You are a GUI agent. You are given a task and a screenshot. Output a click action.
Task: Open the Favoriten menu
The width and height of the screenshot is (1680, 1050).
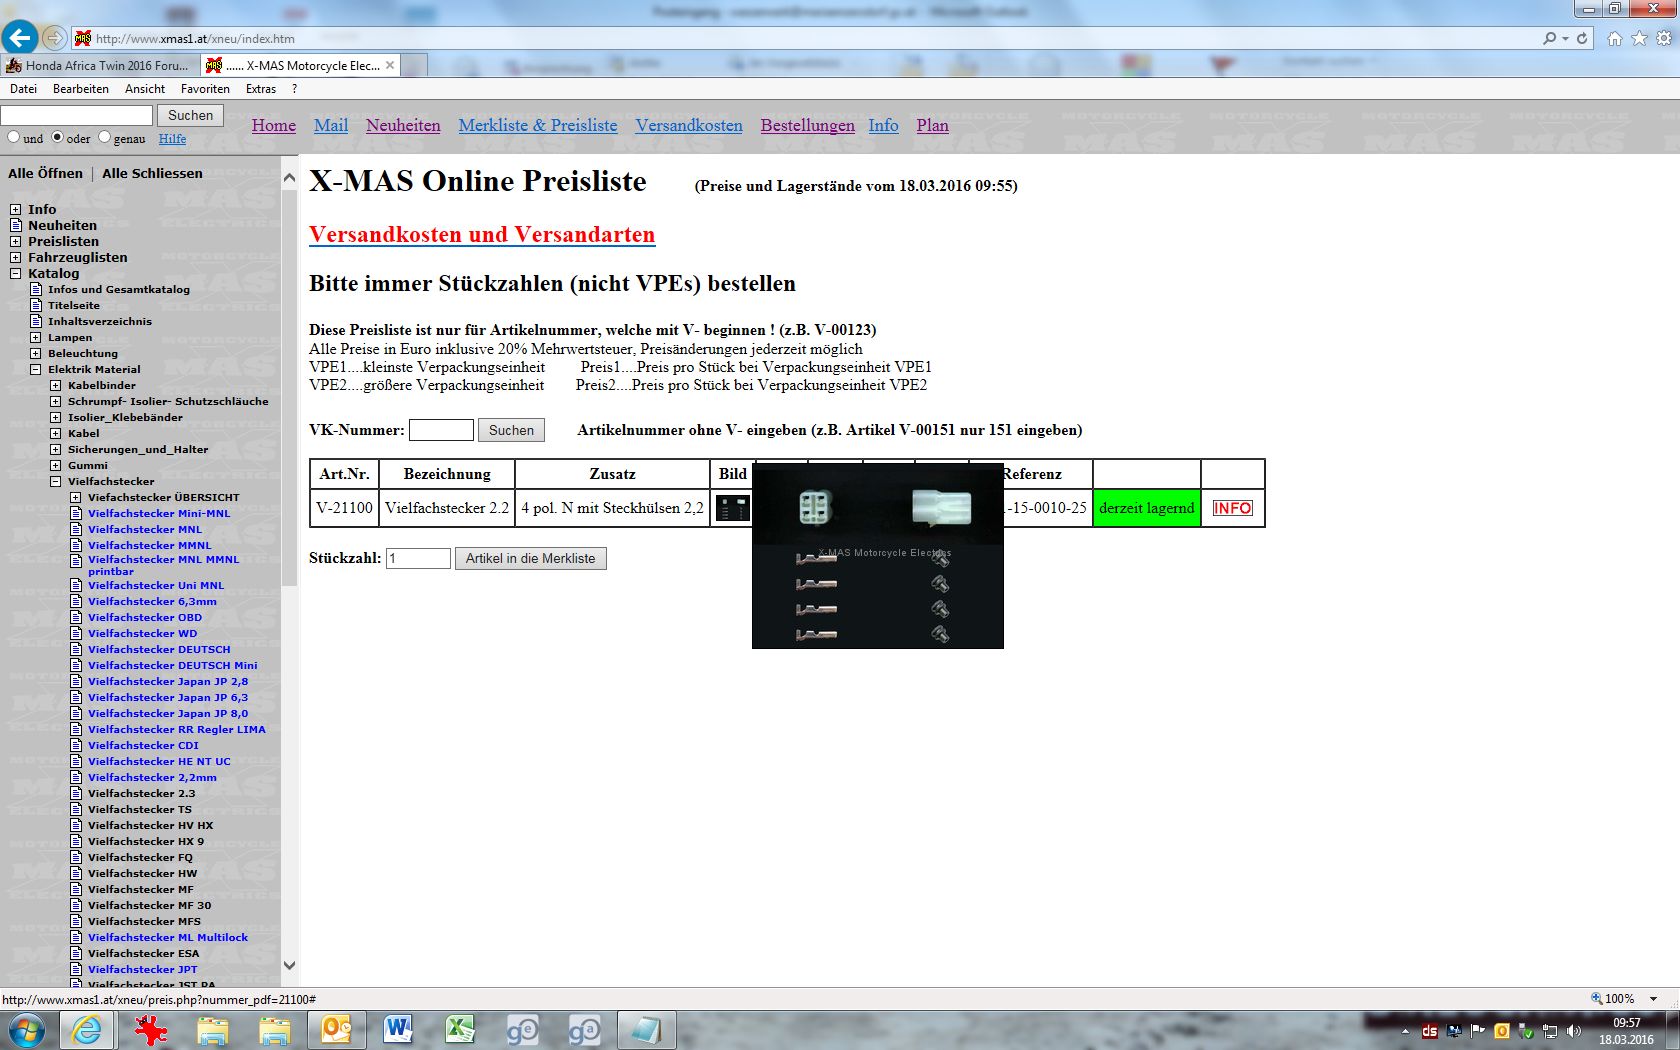coord(205,89)
